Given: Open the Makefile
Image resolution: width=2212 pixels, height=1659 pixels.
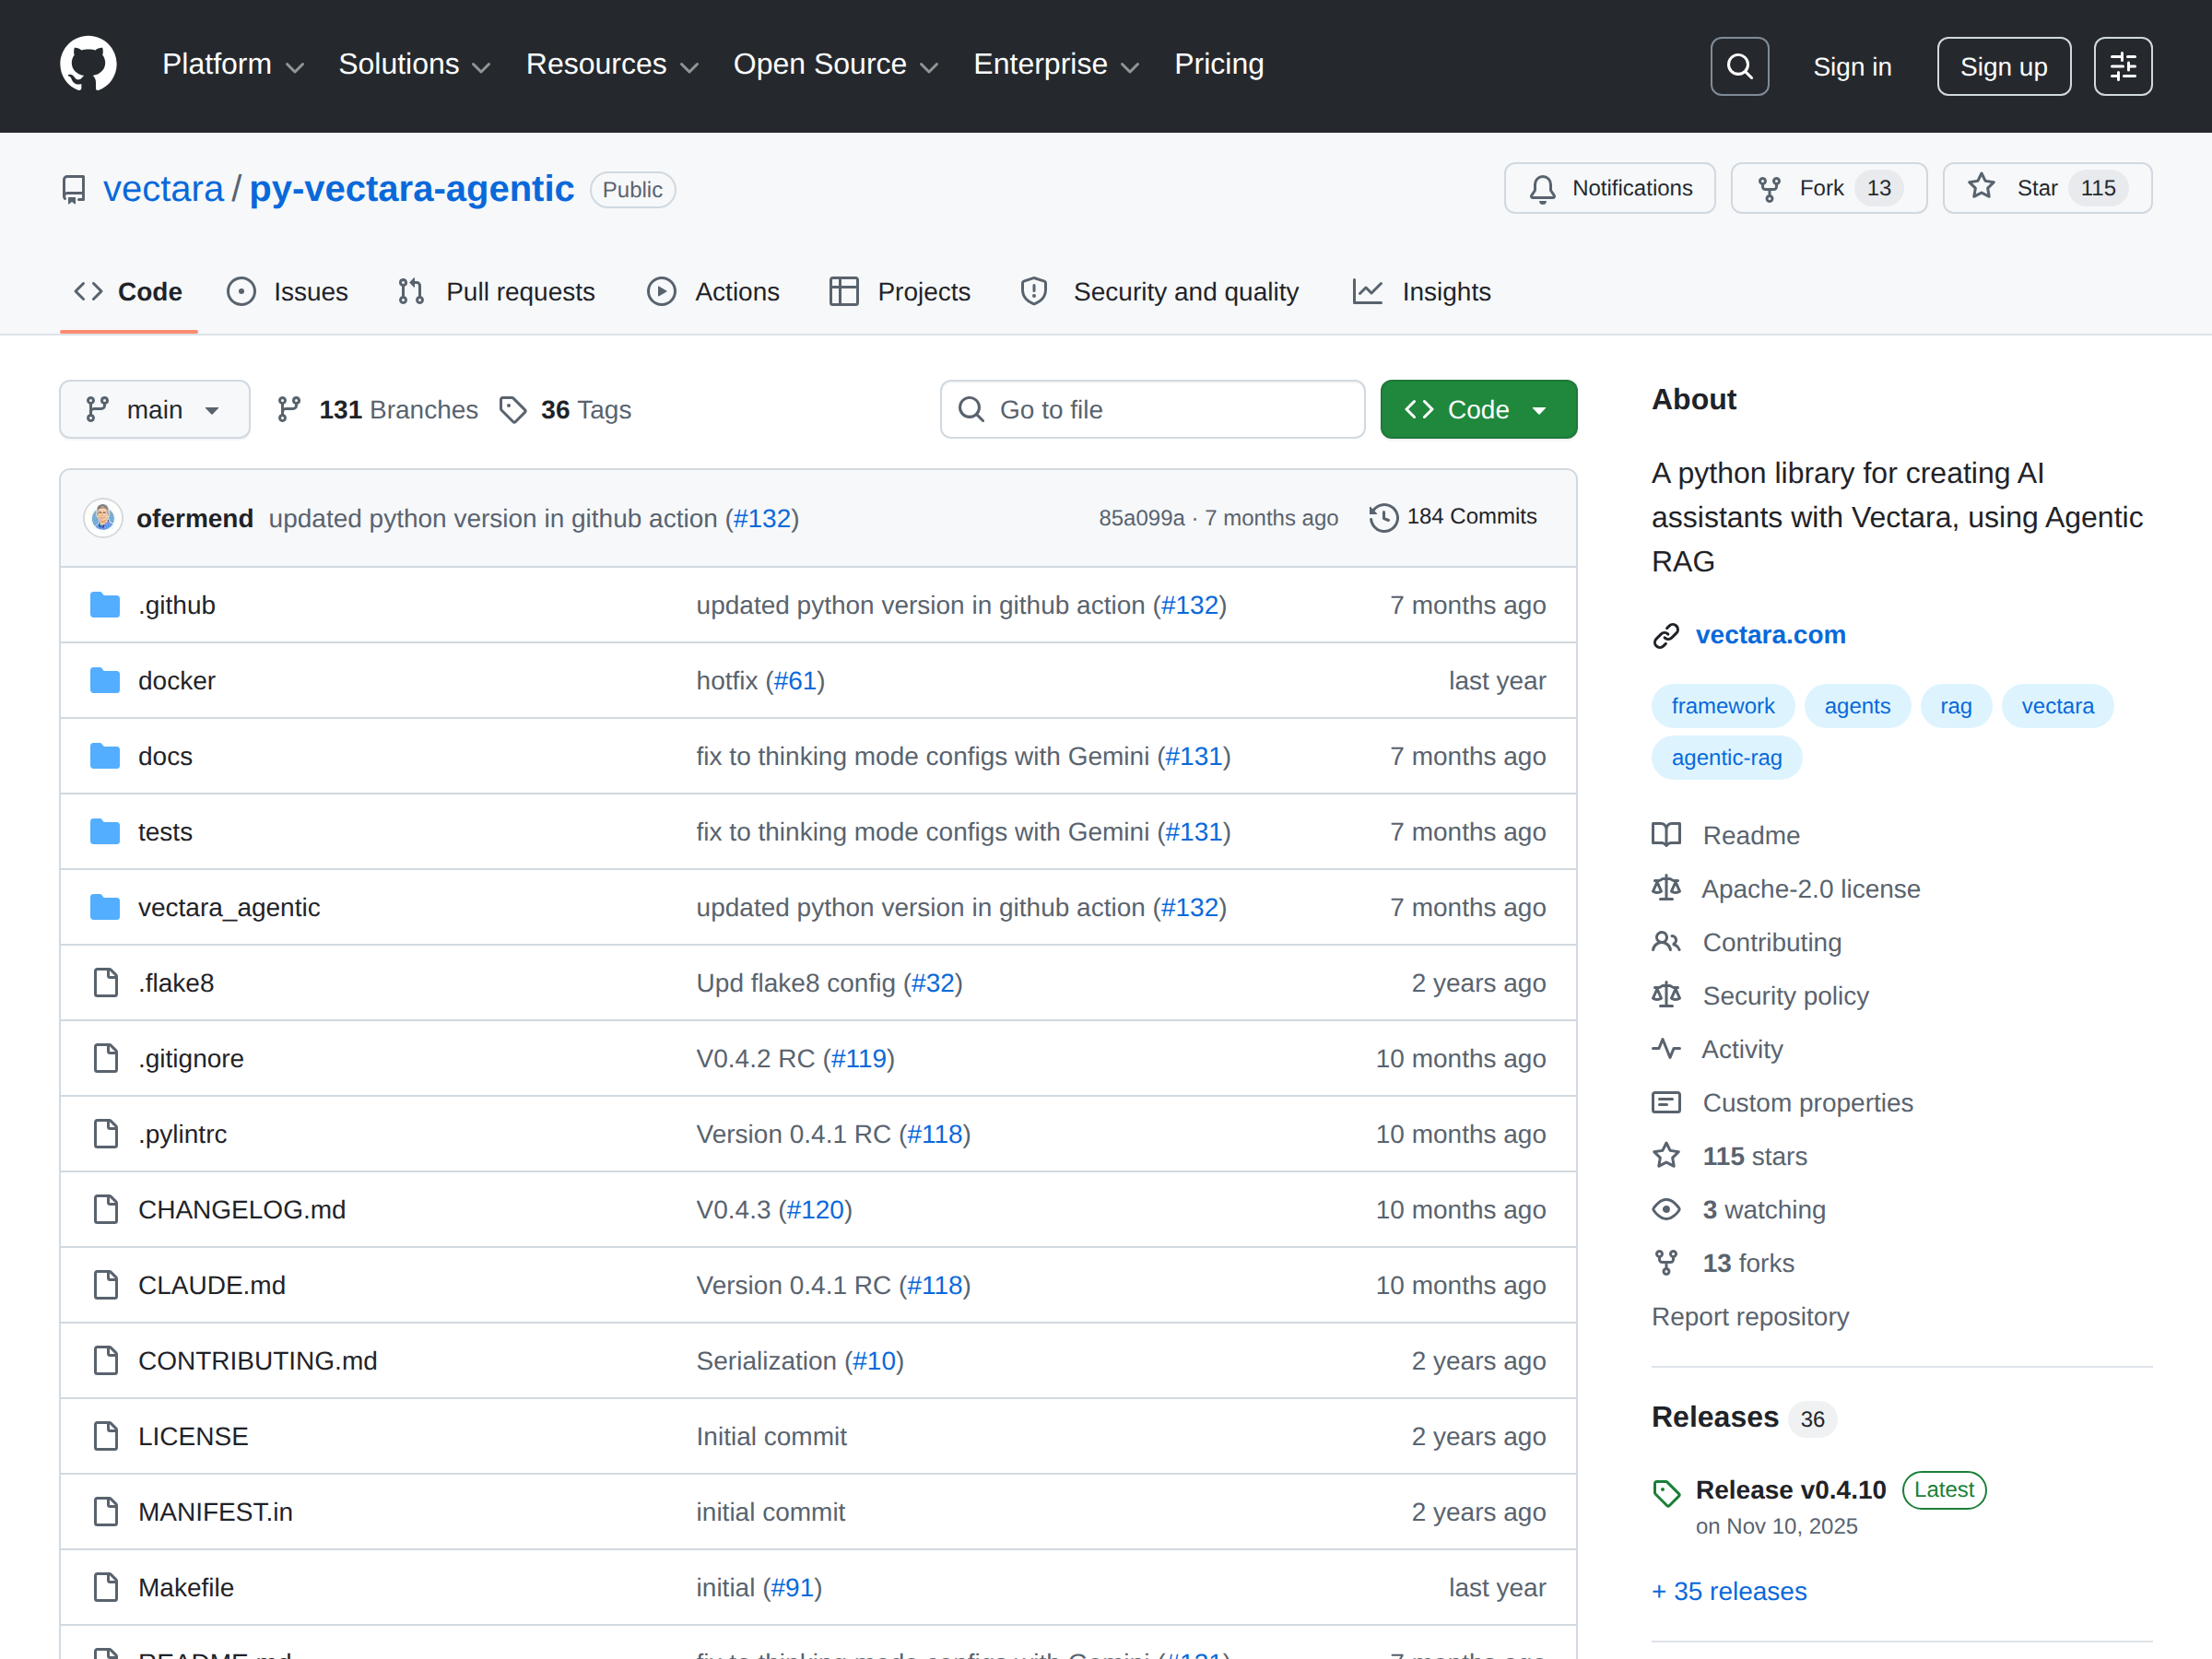Looking at the screenshot, I should click(186, 1586).
